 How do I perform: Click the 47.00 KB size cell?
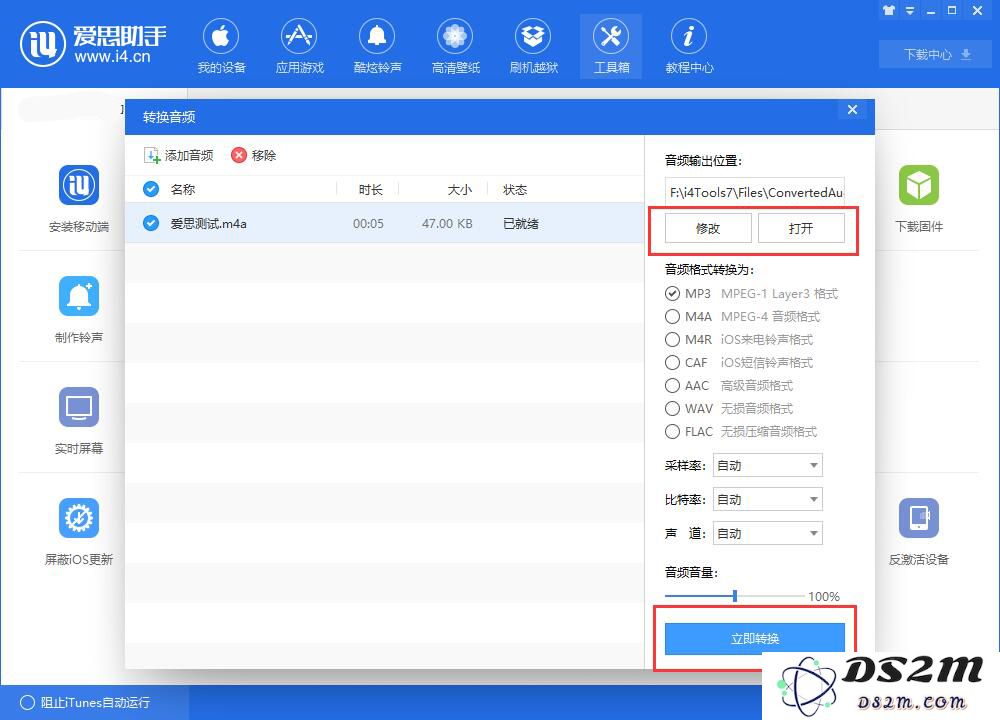(447, 224)
